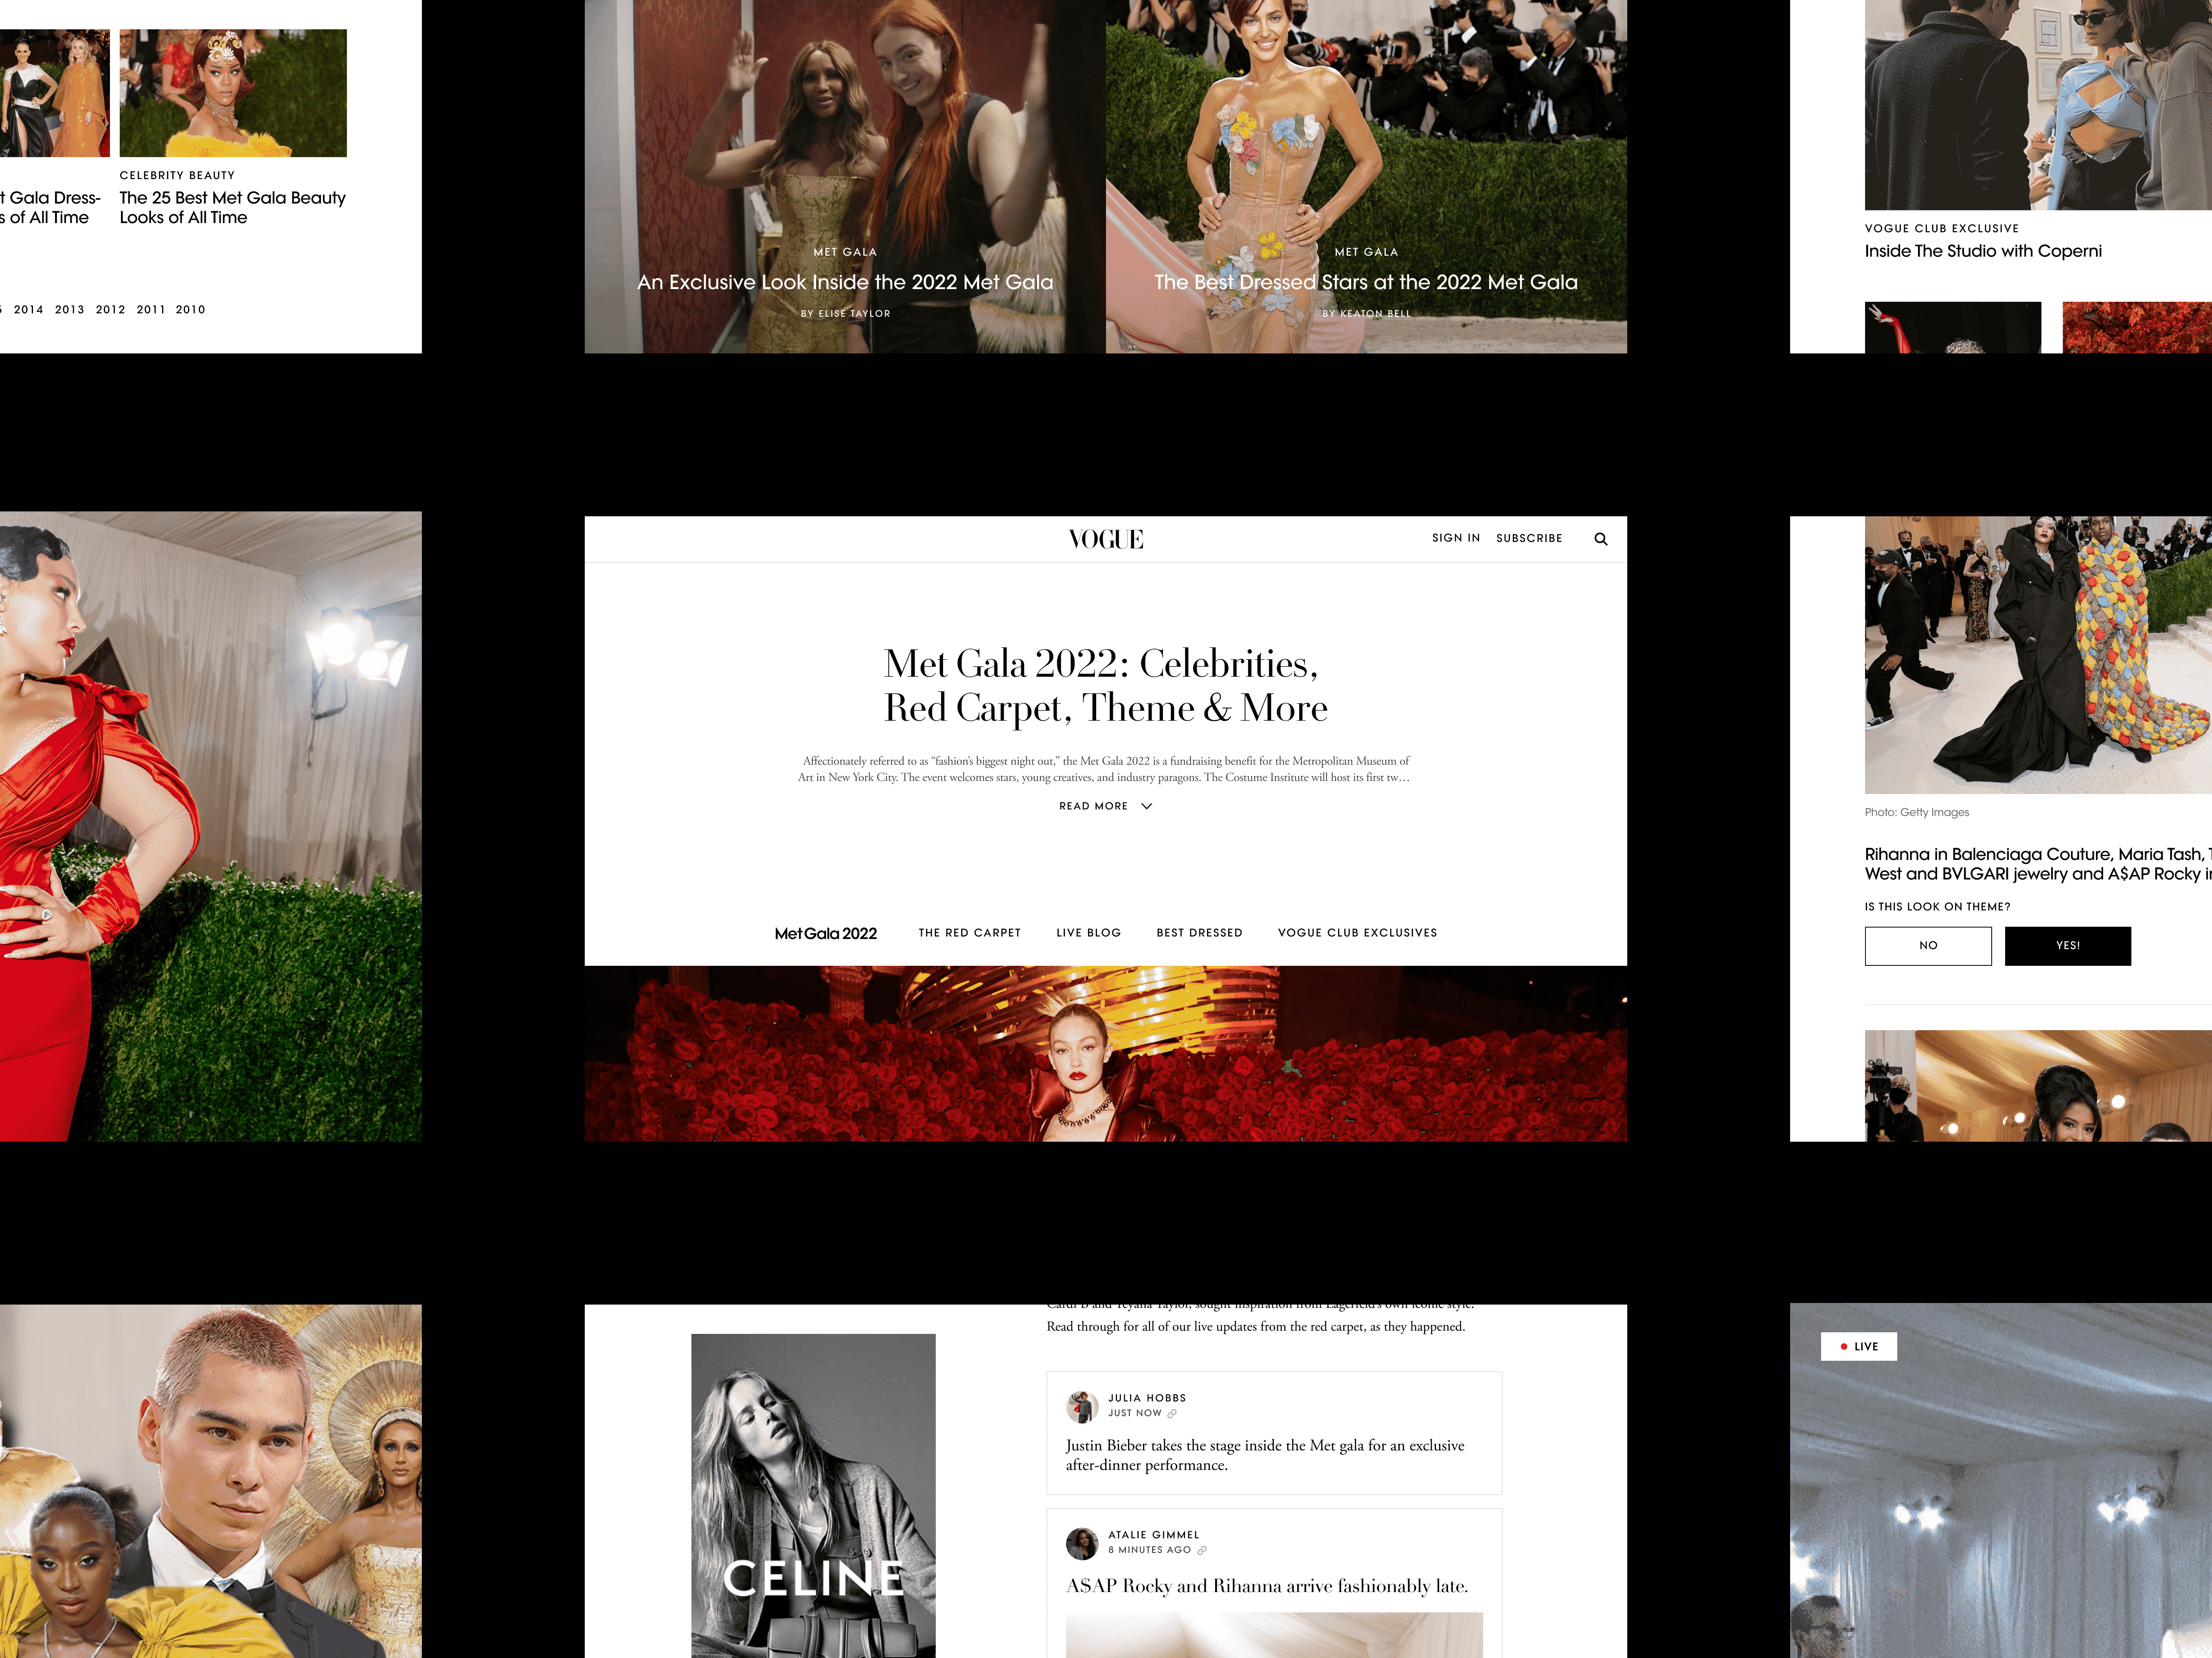The height and width of the screenshot is (1658, 2212).
Task: Click the Vogue logo in header
Action: click(x=1105, y=539)
